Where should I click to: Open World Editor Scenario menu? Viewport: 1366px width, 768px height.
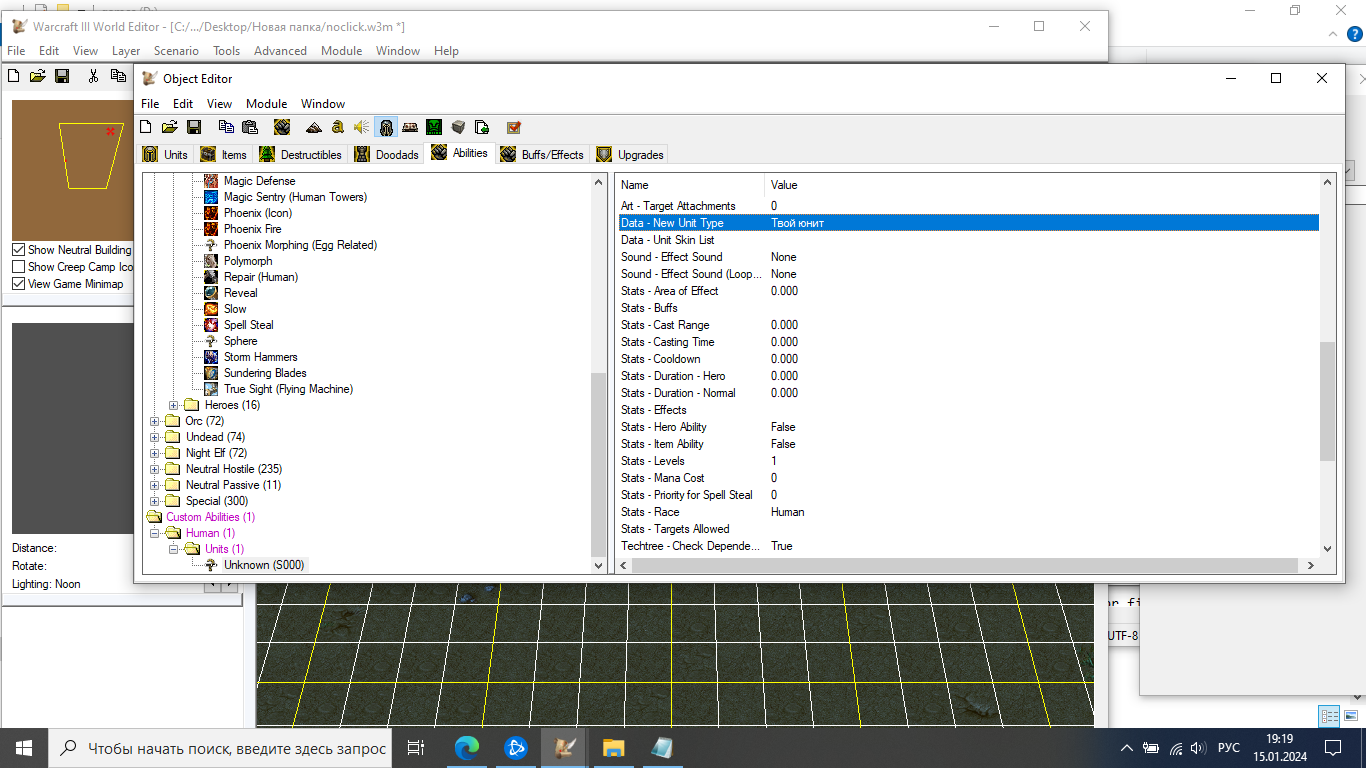[176, 51]
